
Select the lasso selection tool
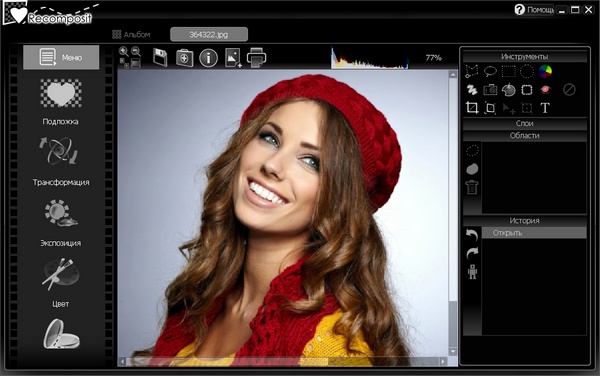[x=490, y=71]
